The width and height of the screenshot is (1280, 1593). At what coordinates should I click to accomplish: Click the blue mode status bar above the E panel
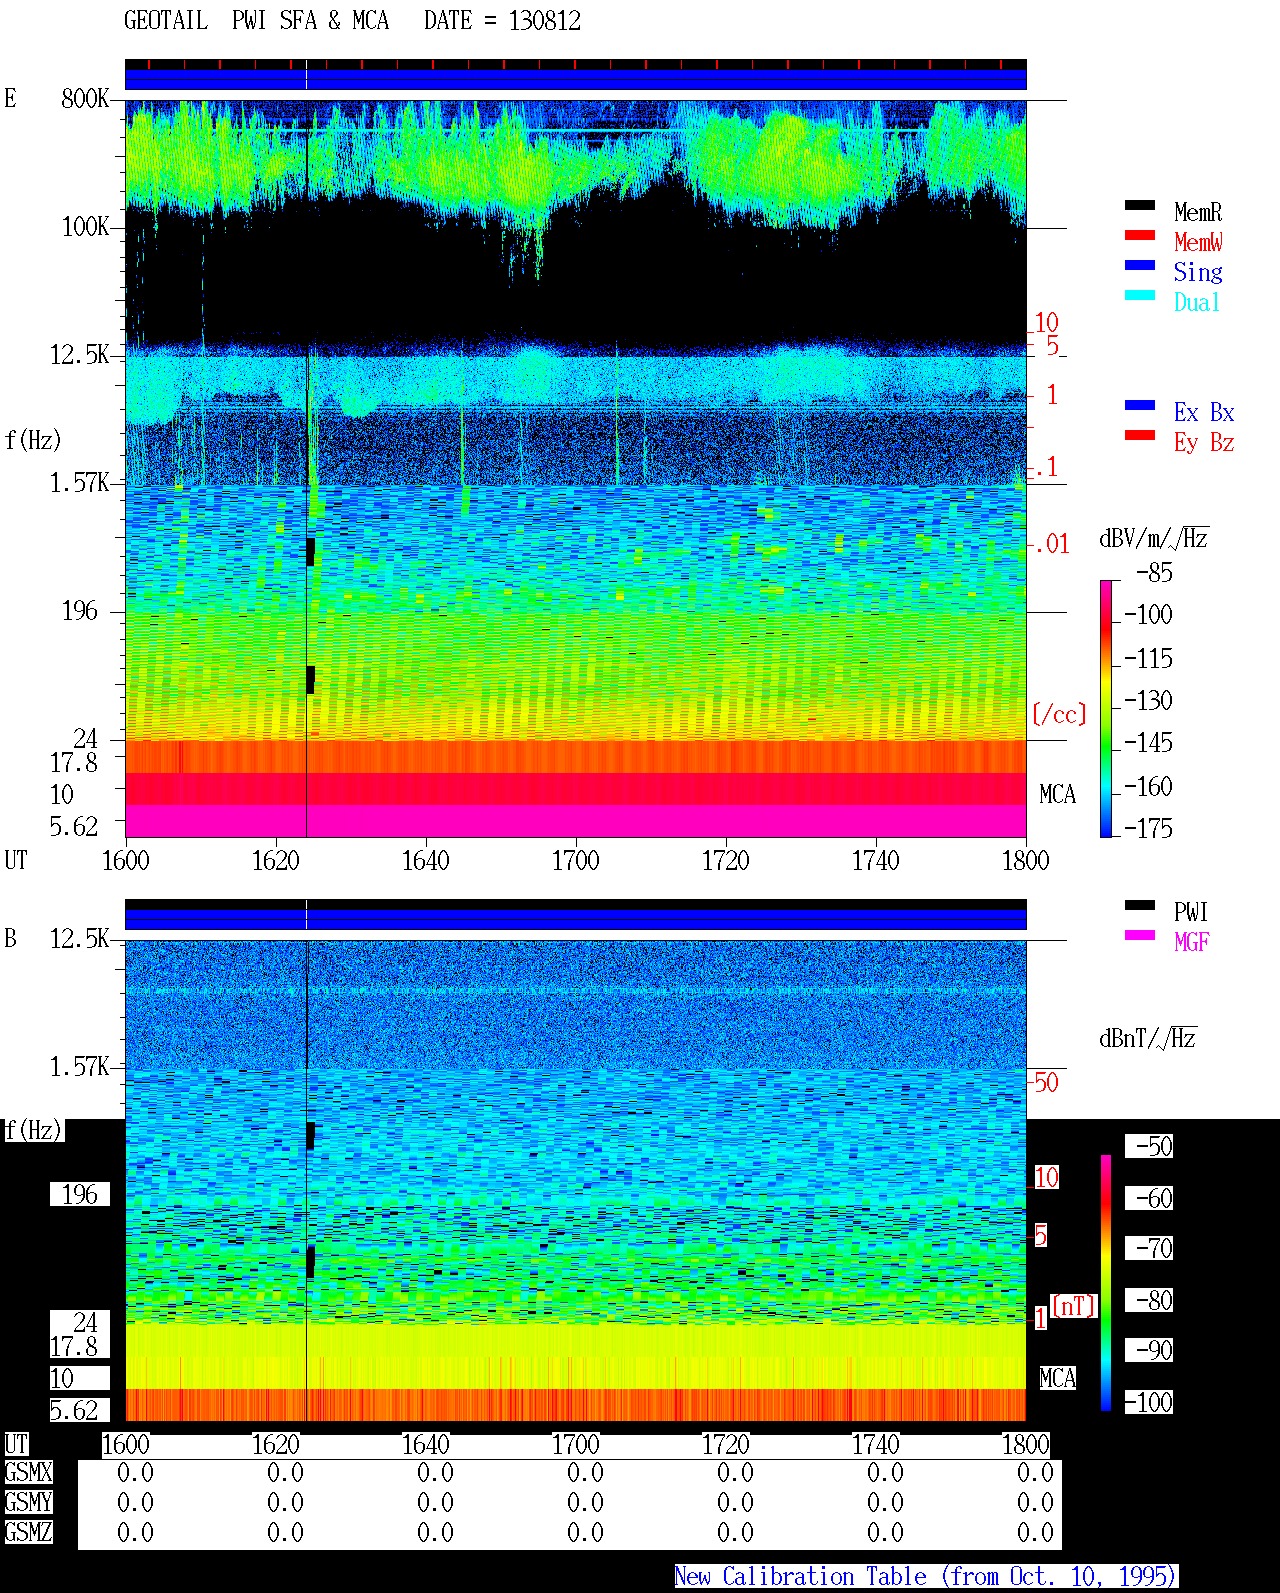[575, 78]
